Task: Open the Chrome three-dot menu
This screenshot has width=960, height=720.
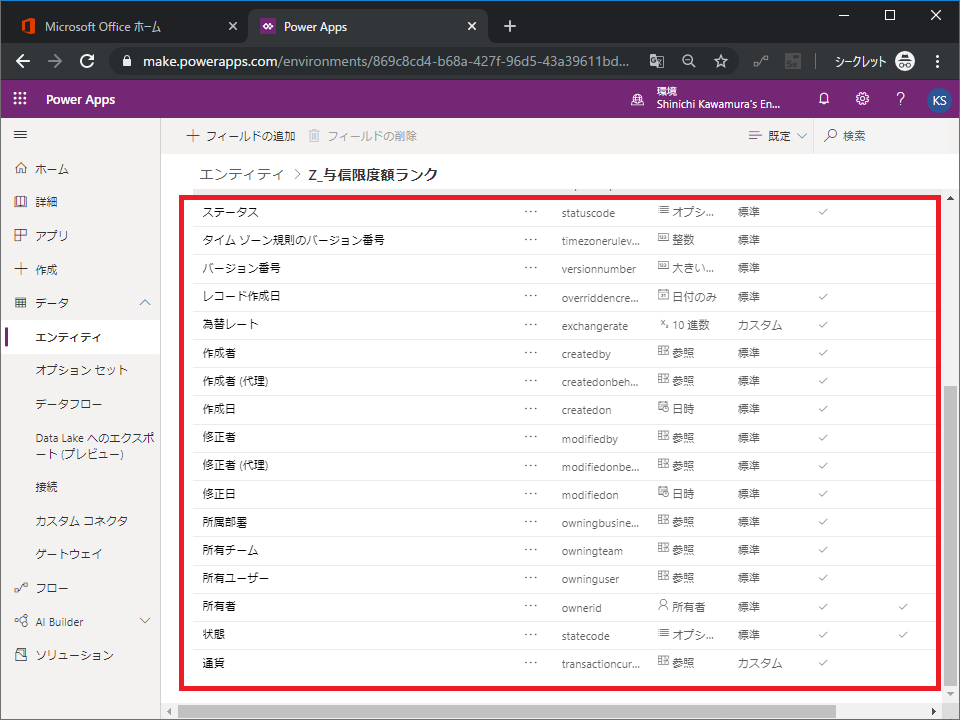Action: pos(937,61)
